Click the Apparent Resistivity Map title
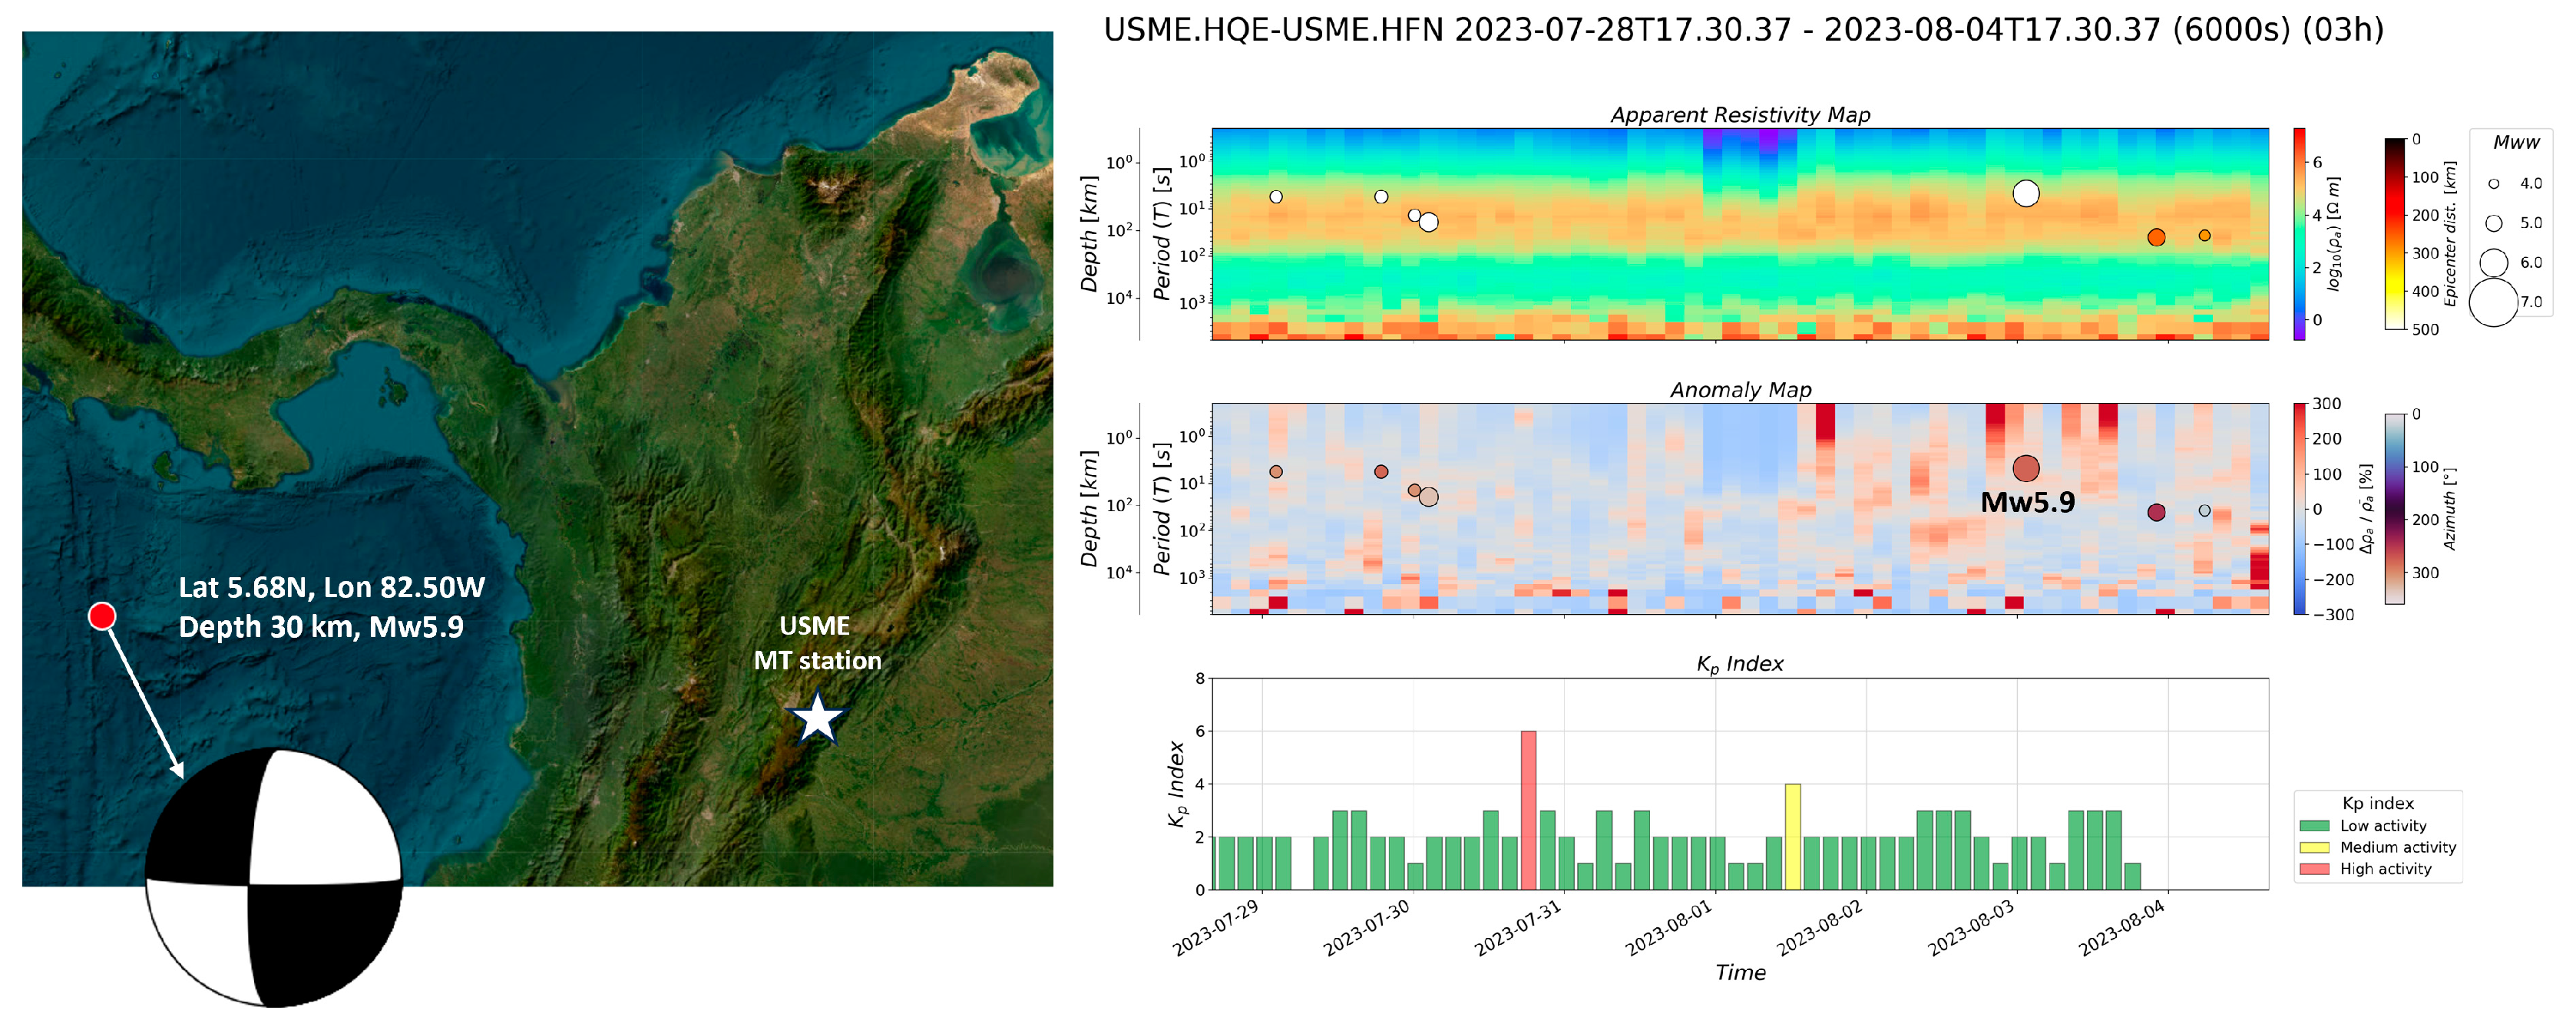The image size is (2576, 1030). (1740, 115)
